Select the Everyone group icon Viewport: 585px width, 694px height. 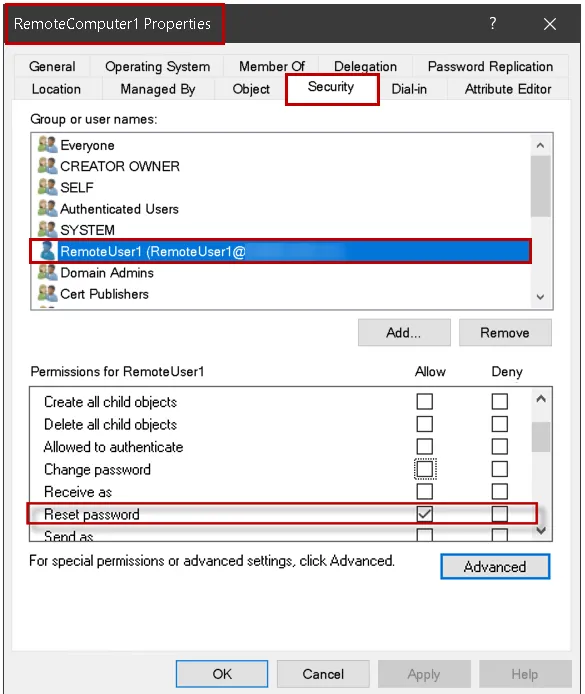point(47,145)
